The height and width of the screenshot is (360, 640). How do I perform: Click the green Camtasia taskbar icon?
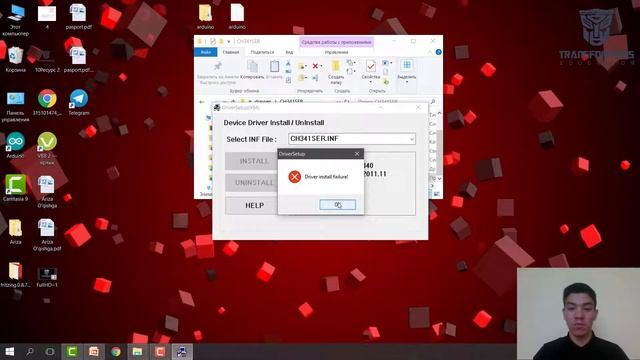pyautogui.click(x=72, y=351)
